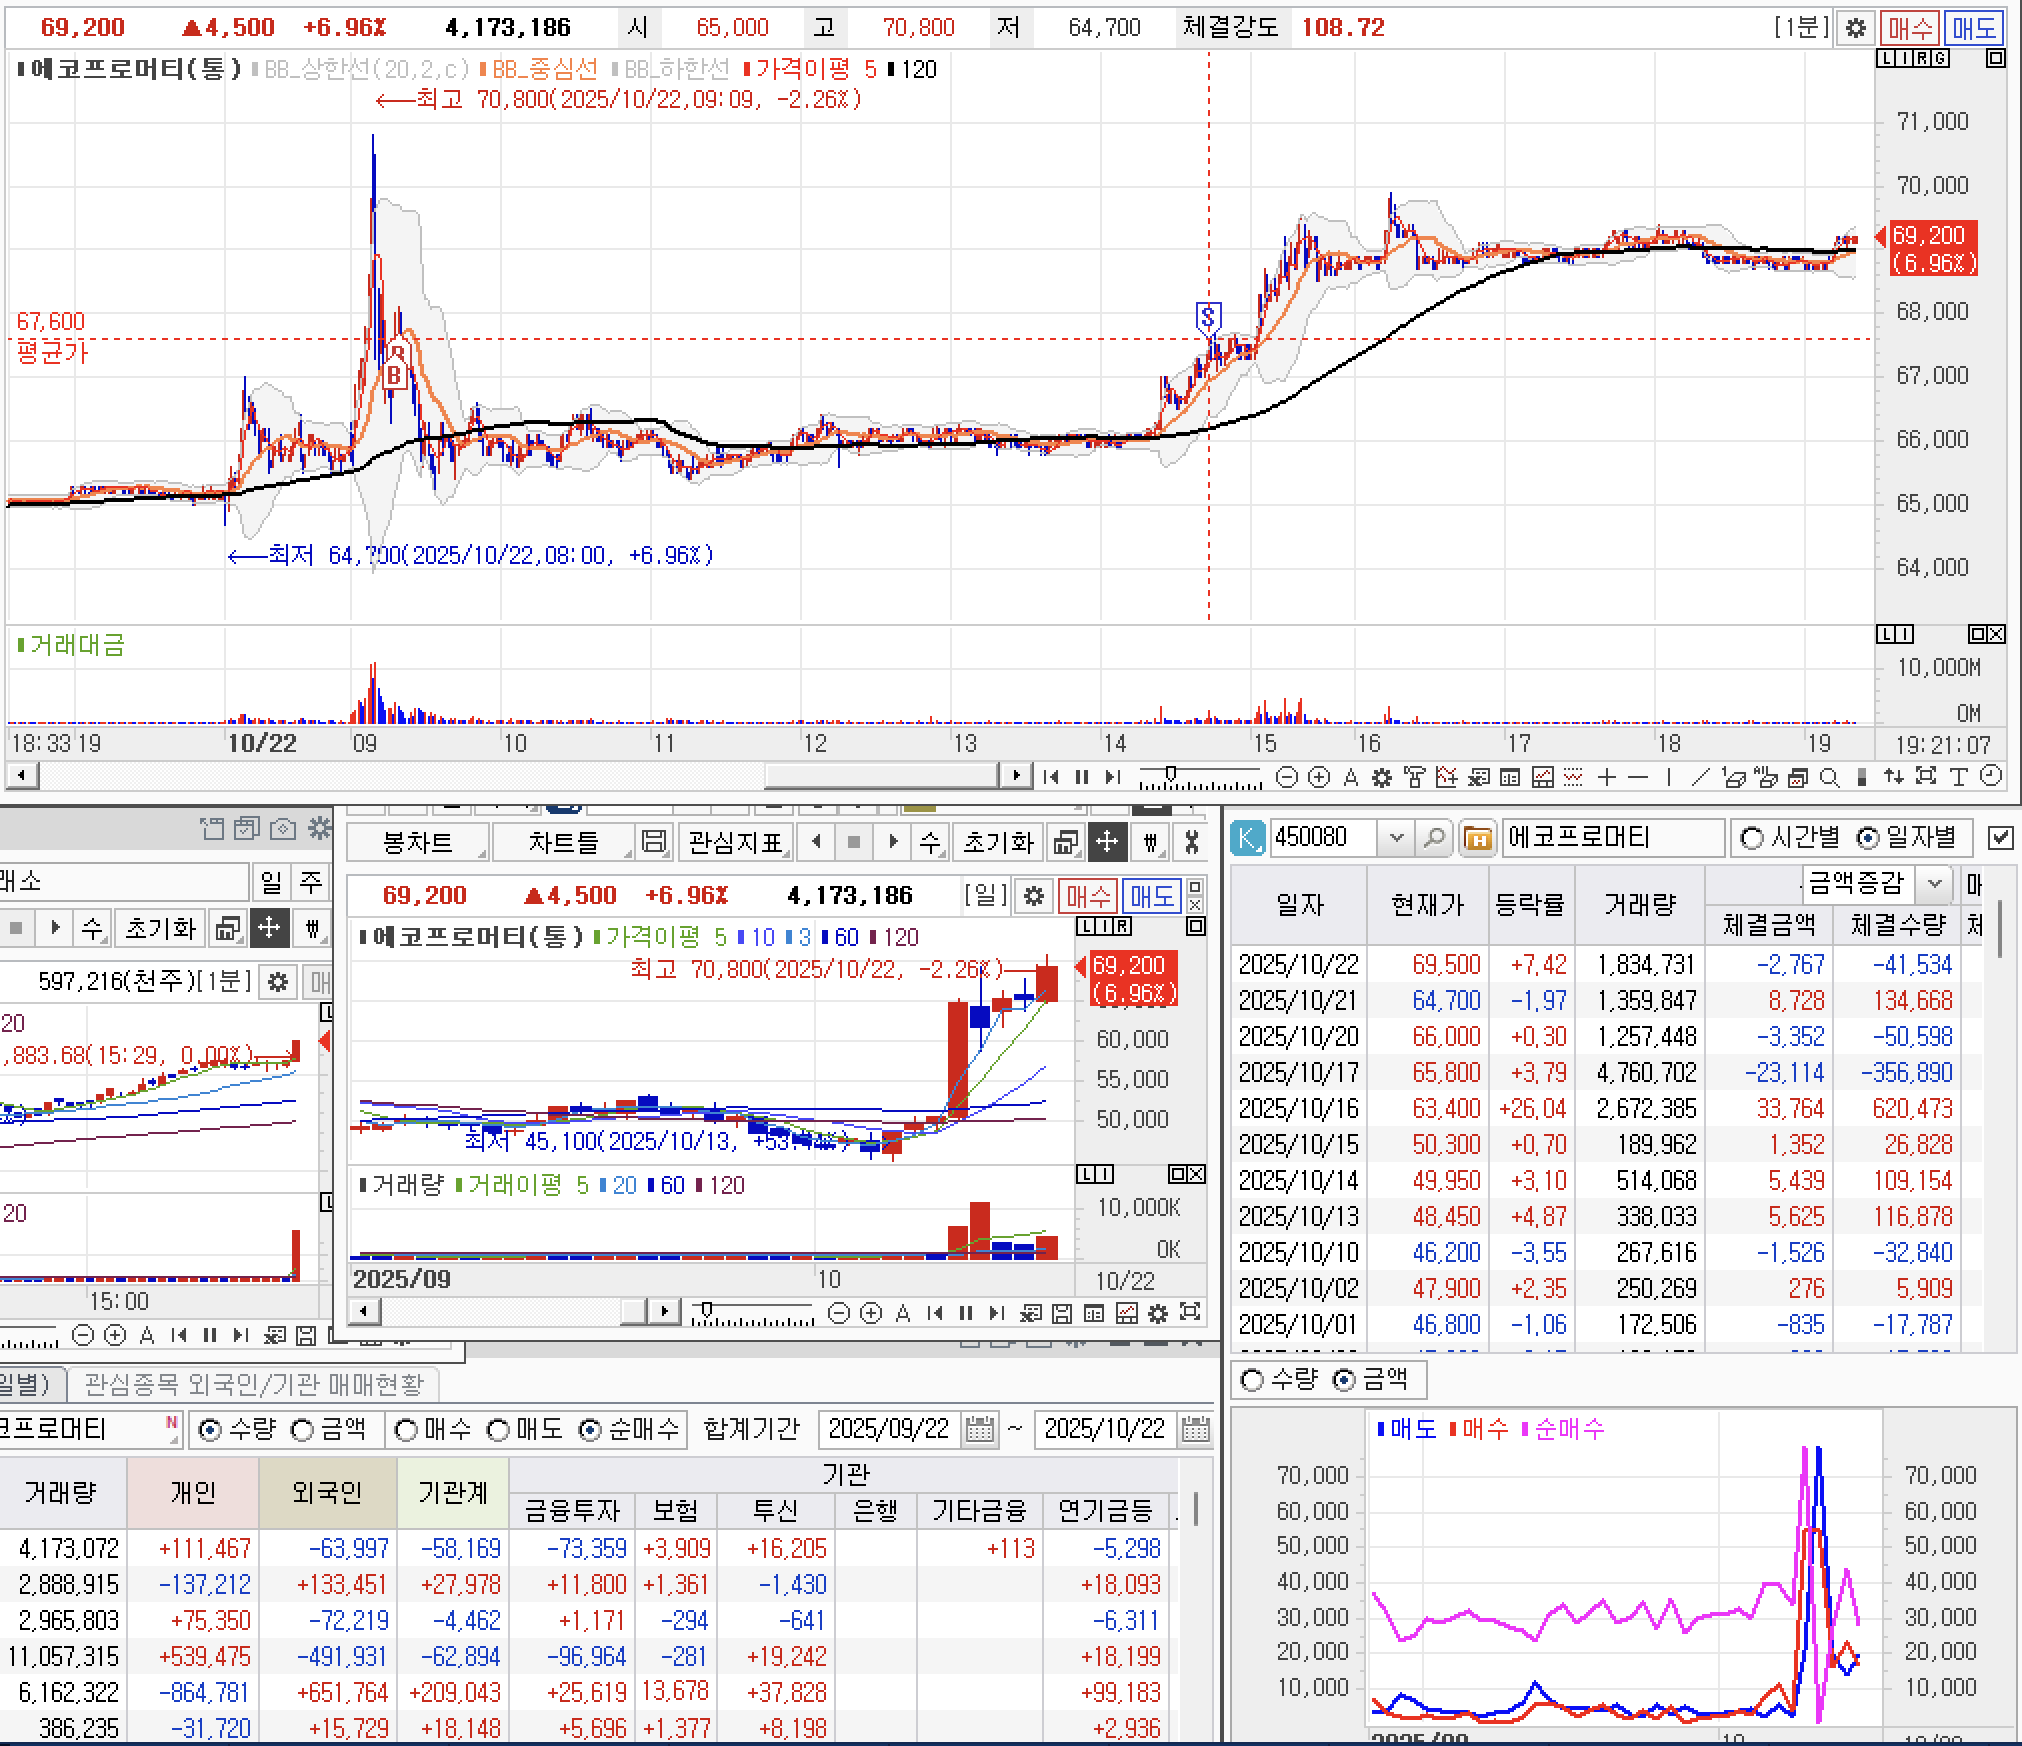Select the text T tool on main chart toolbar
2022x1746 pixels.
(1958, 777)
